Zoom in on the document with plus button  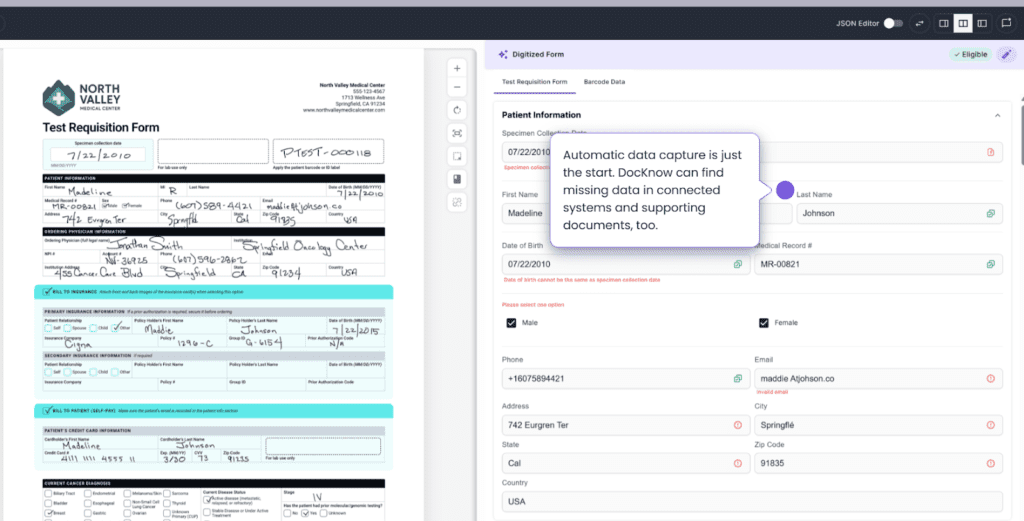click(x=457, y=69)
